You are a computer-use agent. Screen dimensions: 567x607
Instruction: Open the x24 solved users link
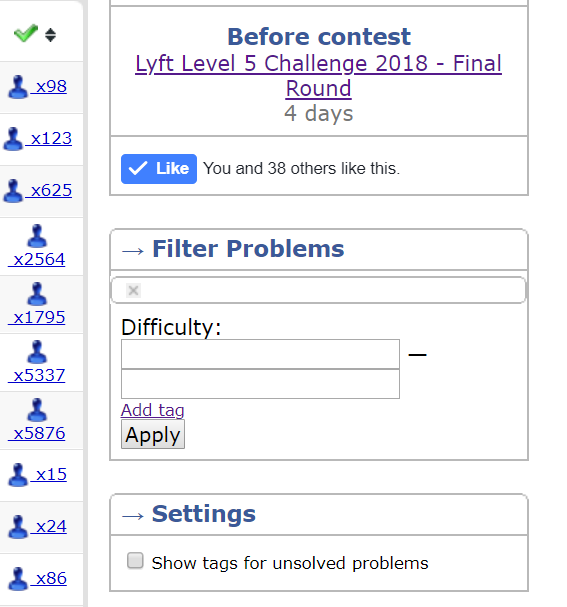(x=49, y=526)
